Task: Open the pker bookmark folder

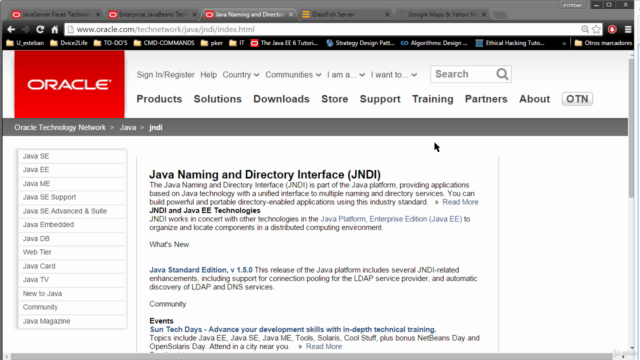Action: 212,43
